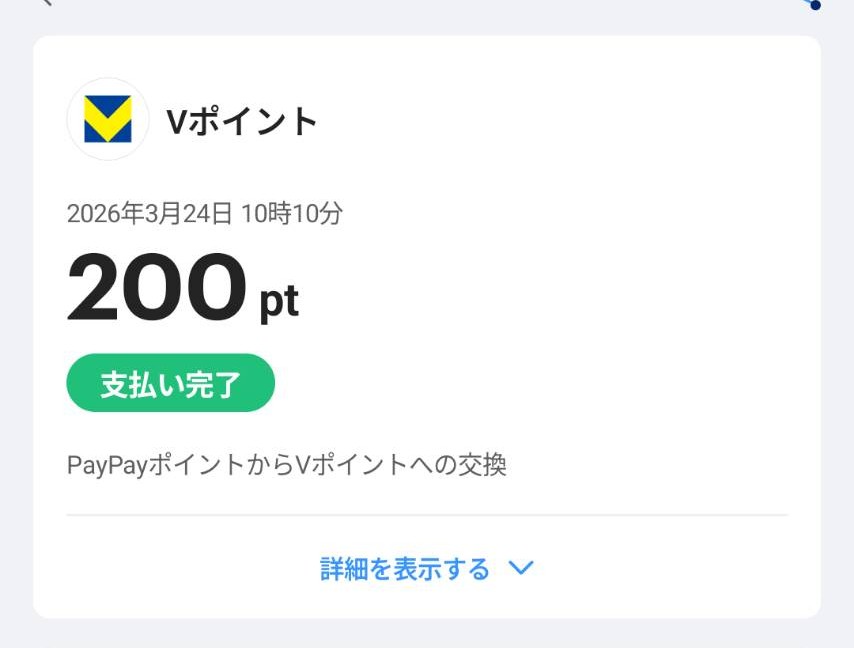Image resolution: width=854 pixels, height=648 pixels.
Task: Tap the green 支払い完了 status badge
Action: click(x=170, y=383)
